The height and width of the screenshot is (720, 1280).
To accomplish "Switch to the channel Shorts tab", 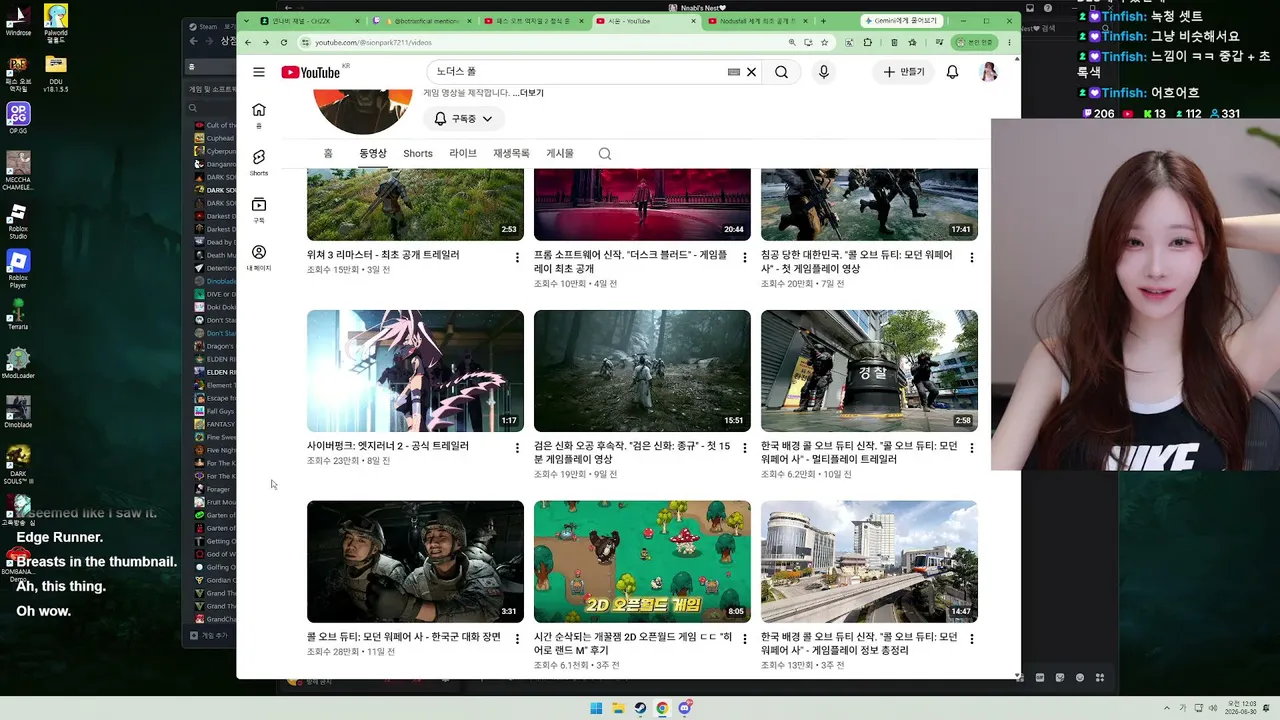I will 418,153.
